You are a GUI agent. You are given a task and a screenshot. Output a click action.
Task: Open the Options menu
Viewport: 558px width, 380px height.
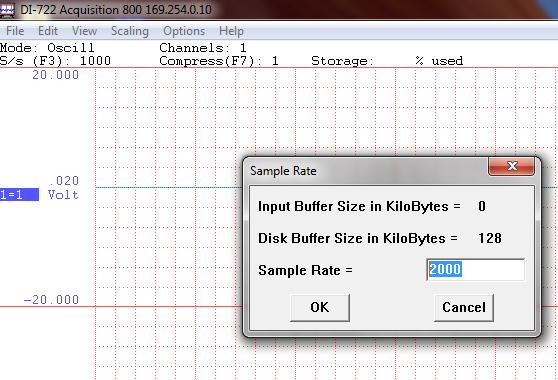[184, 31]
